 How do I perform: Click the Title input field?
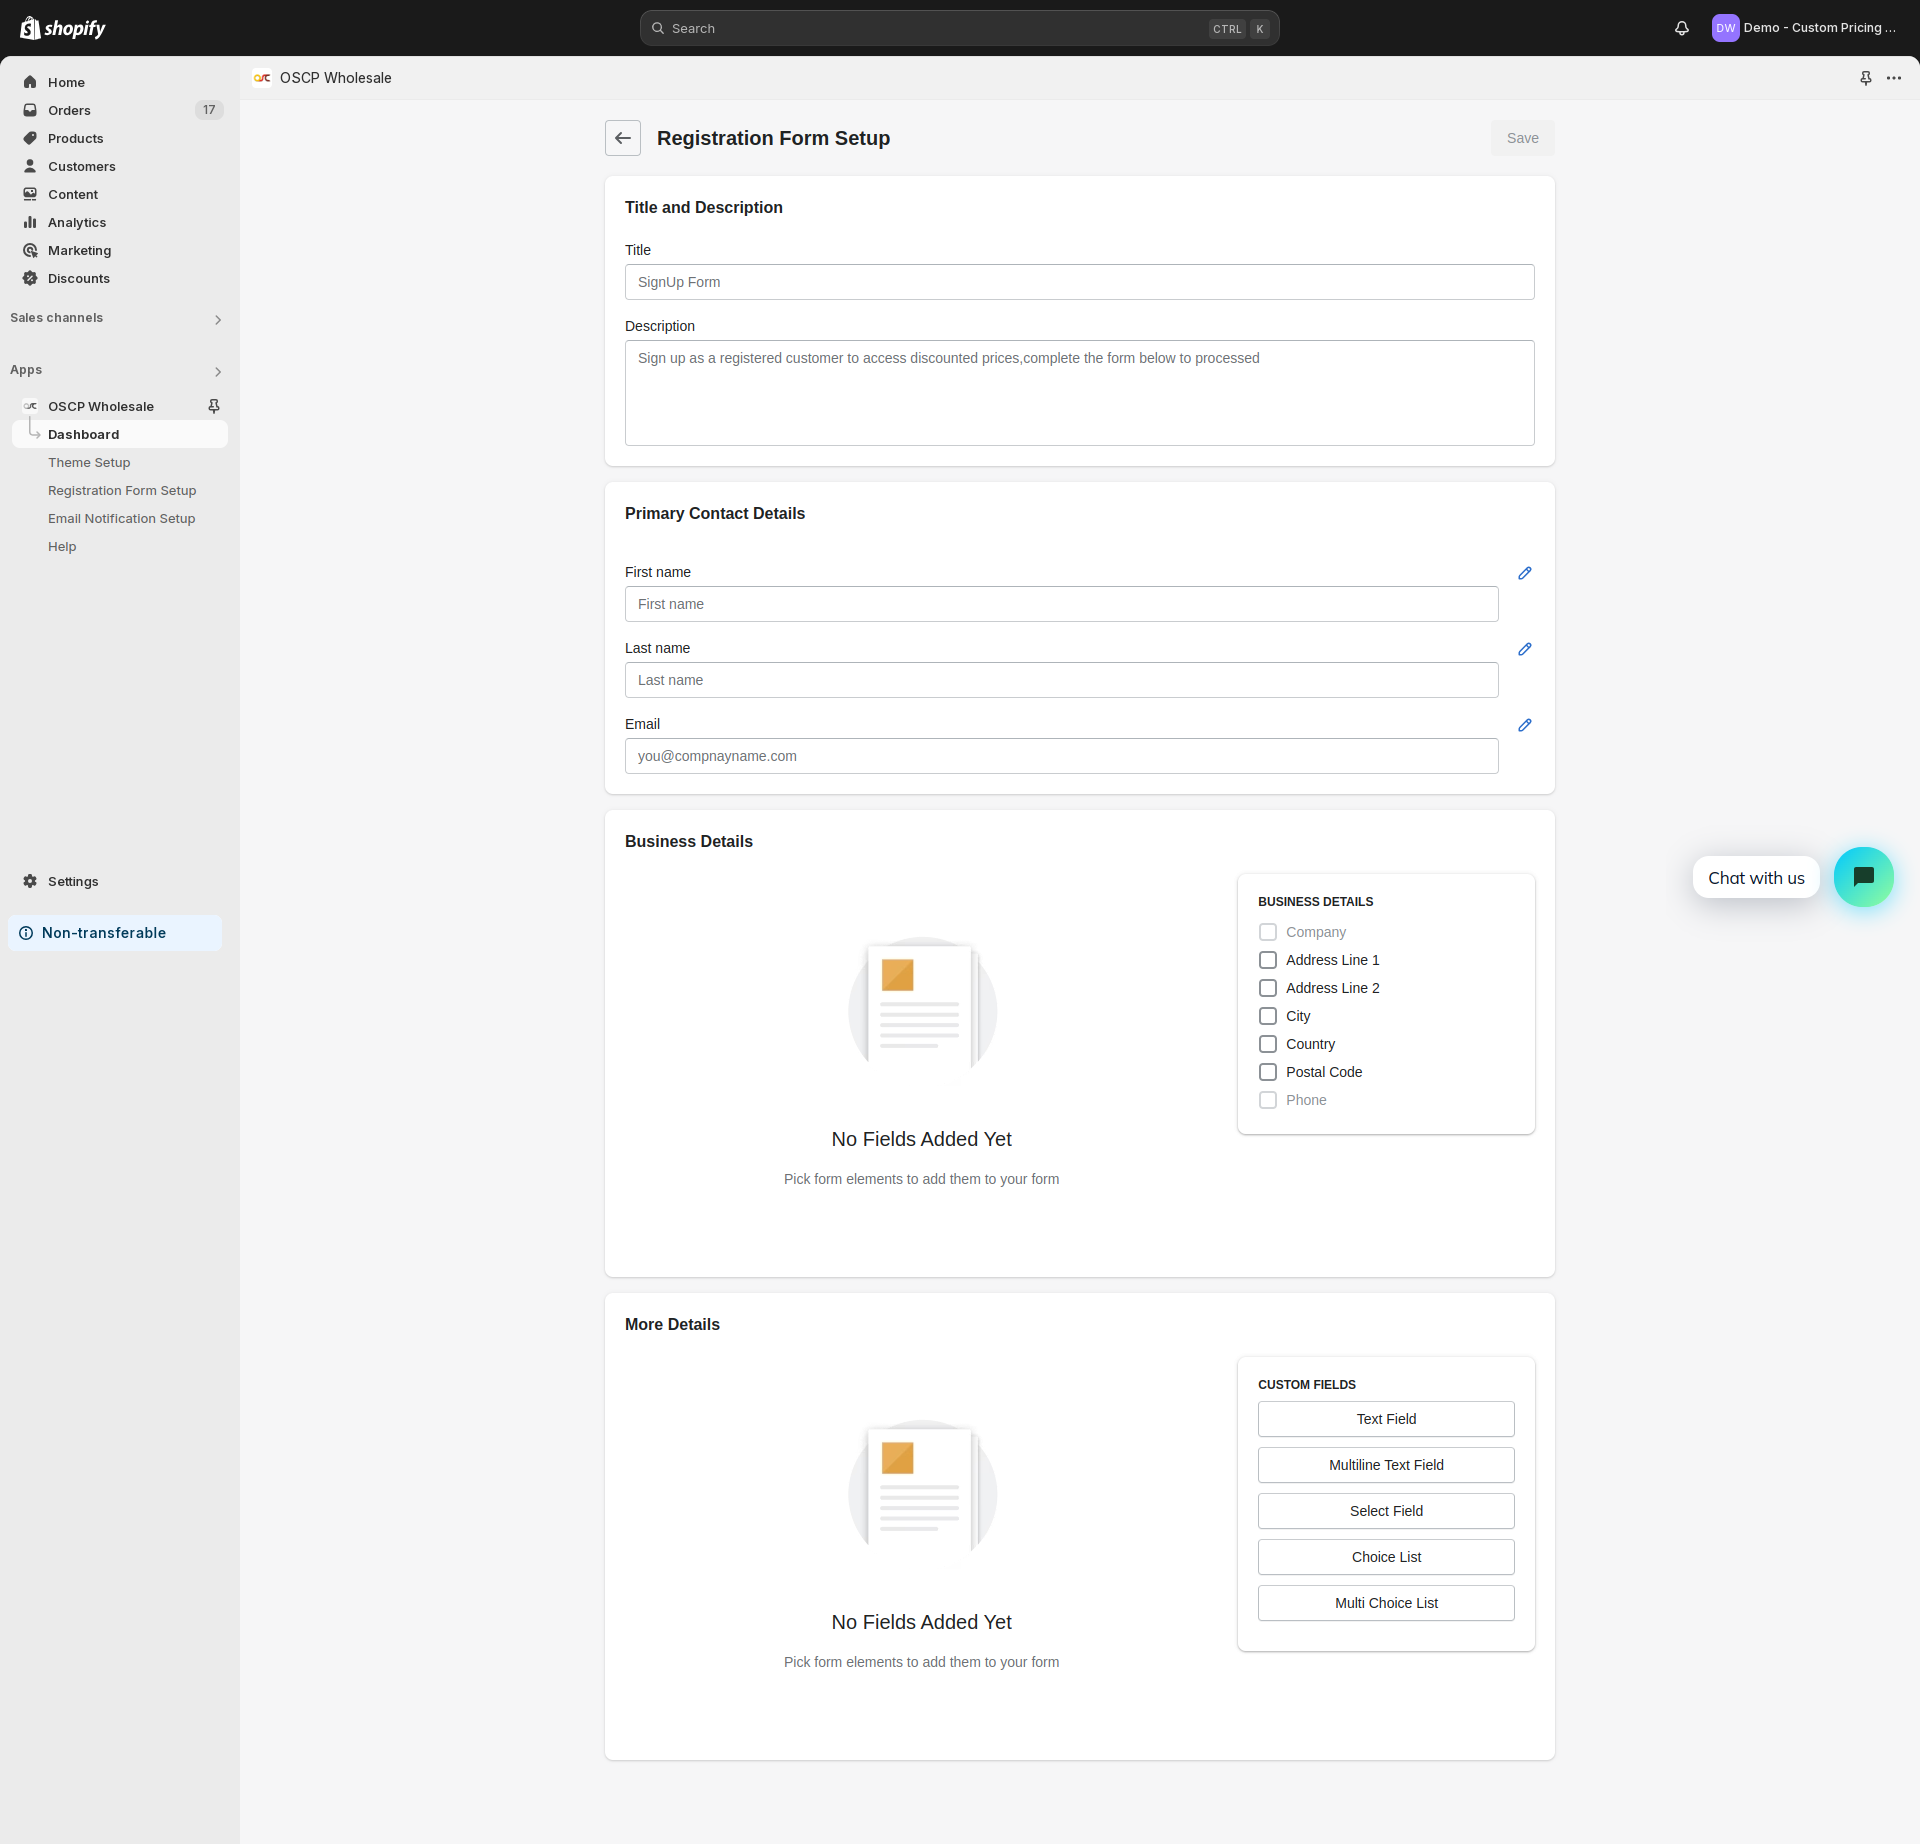tap(1079, 282)
